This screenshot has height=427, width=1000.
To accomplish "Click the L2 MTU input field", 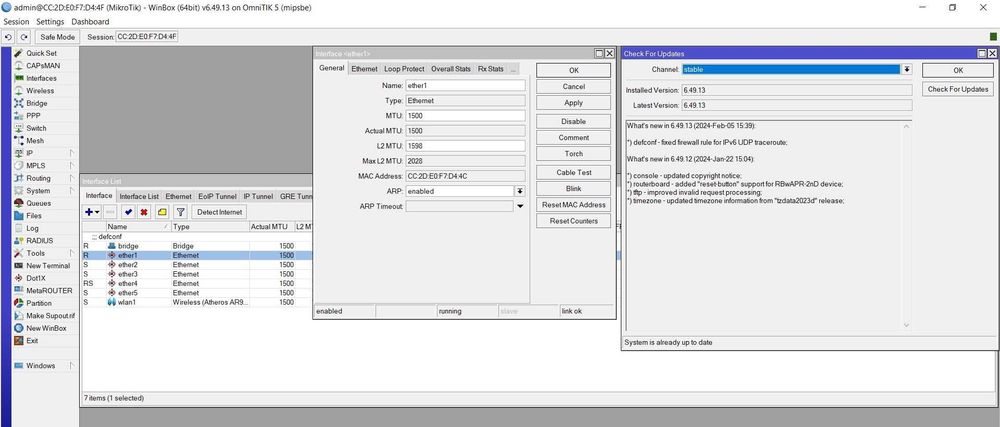I will (465, 146).
